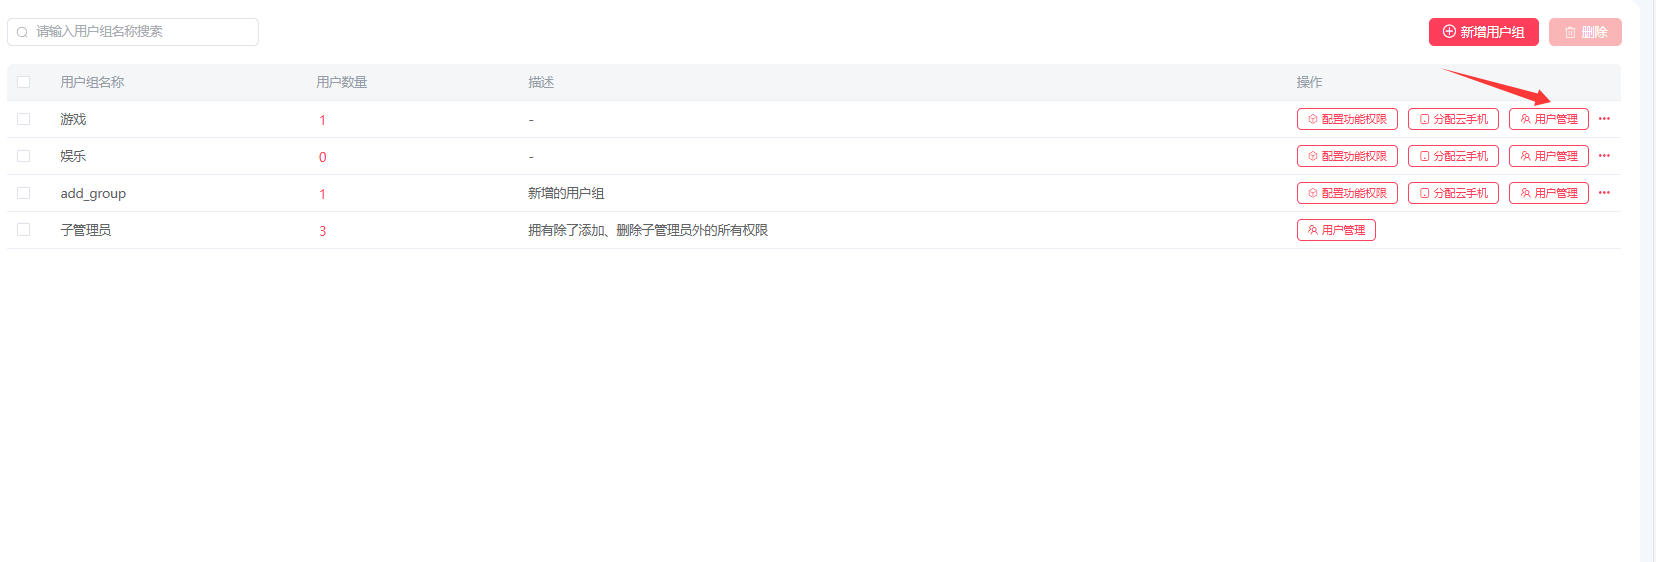Open 用户管理 for 娱乐 group
This screenshot has height=562, width=1656.
pos(1548,156)
